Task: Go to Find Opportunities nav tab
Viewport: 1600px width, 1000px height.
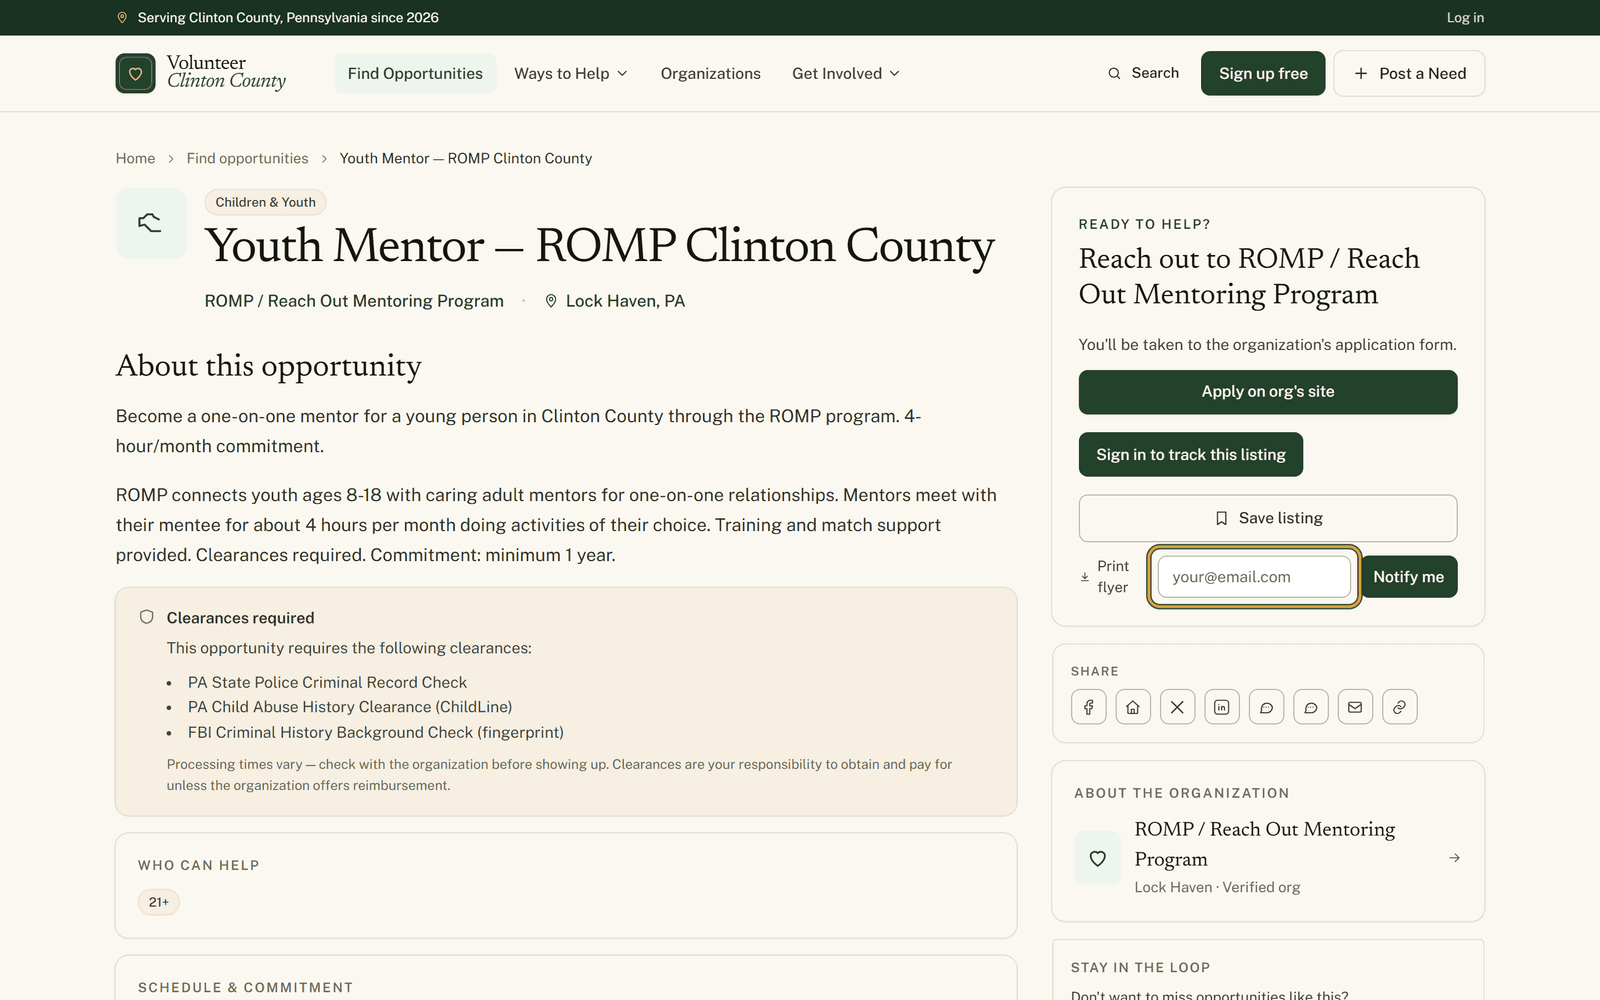Action: click(415, 73)
